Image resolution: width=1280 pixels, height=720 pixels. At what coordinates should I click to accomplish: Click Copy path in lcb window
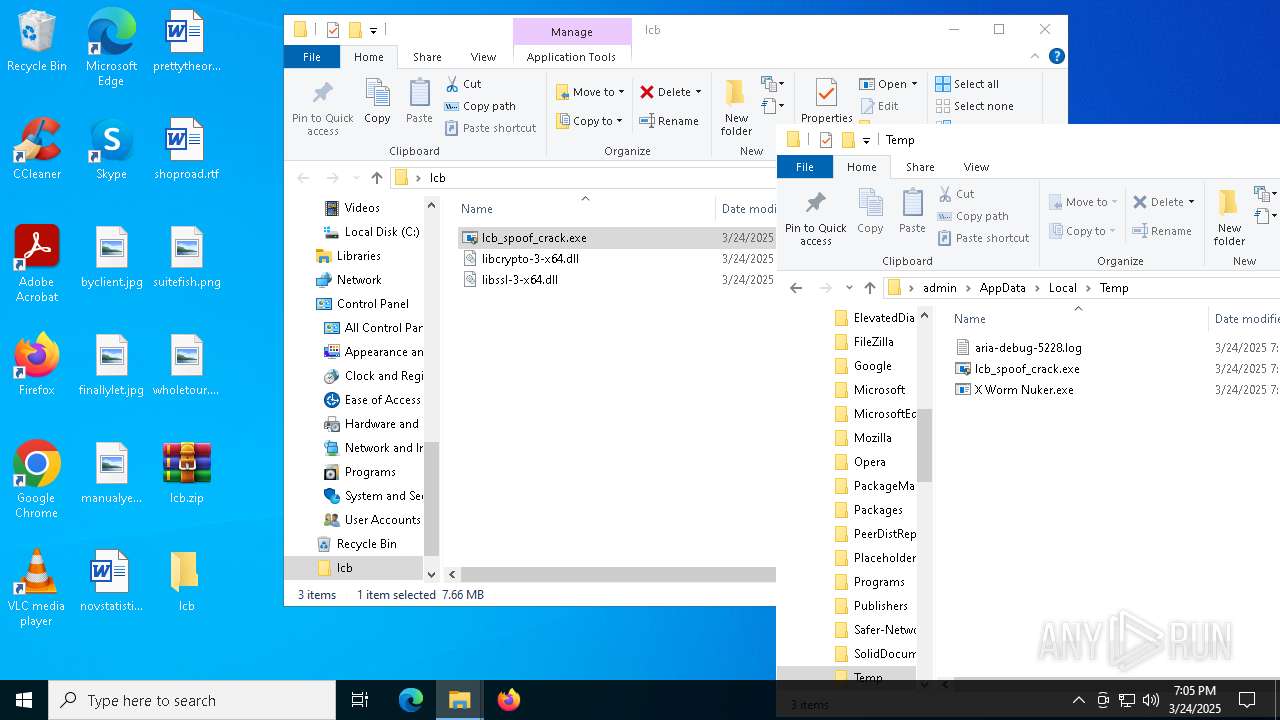(x=480, y=106)
